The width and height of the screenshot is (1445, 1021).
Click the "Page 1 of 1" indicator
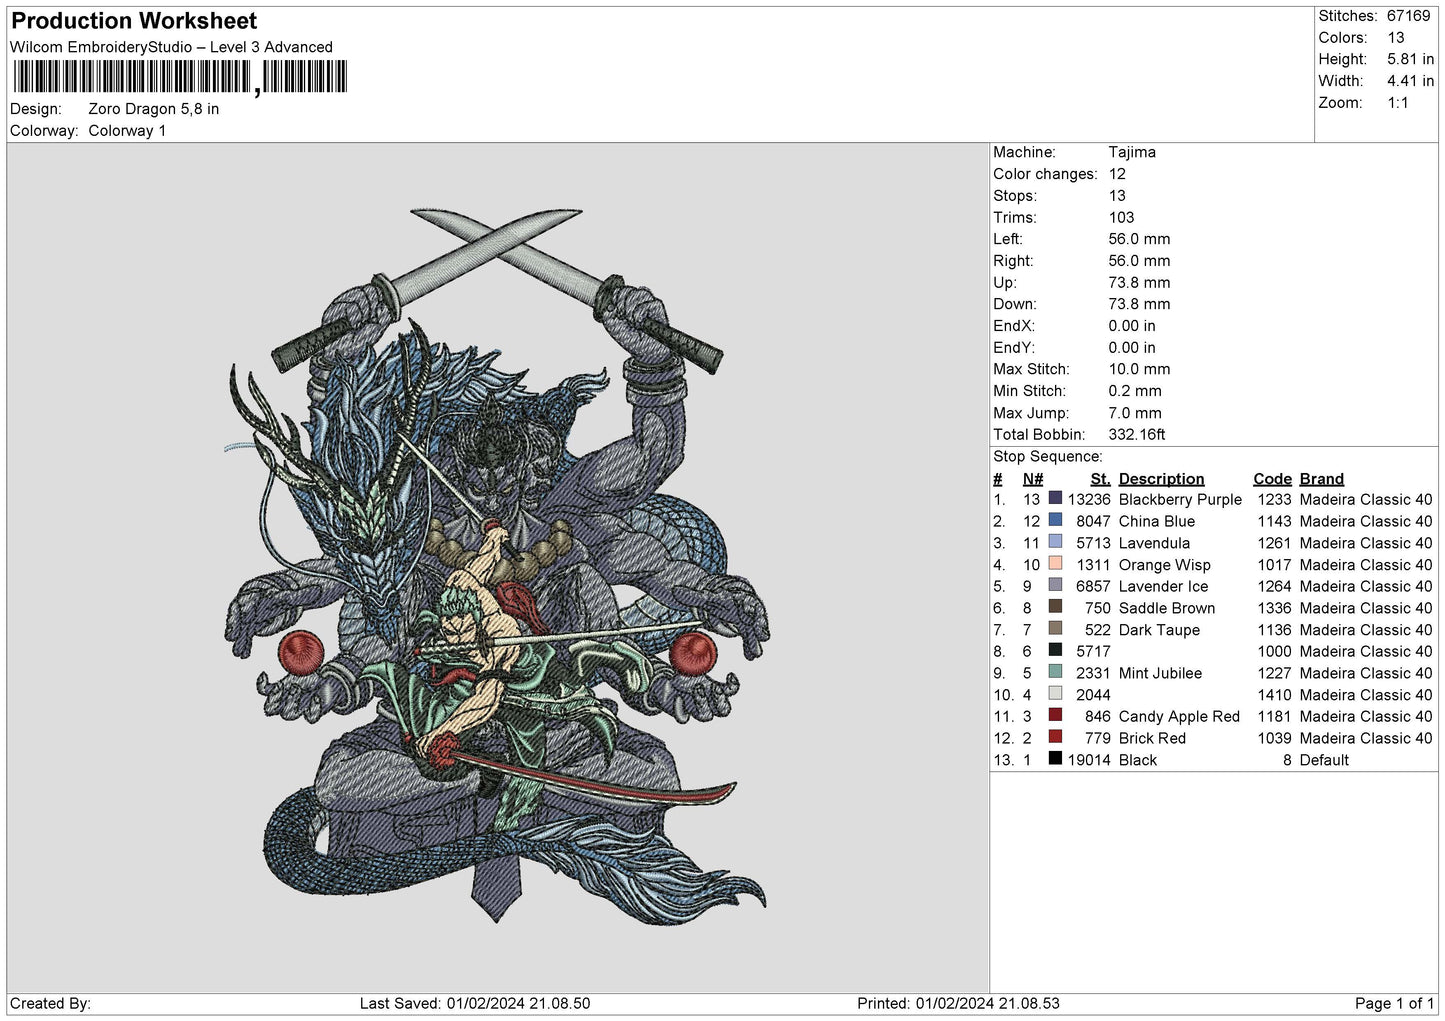click(x=1394, y=1004)
